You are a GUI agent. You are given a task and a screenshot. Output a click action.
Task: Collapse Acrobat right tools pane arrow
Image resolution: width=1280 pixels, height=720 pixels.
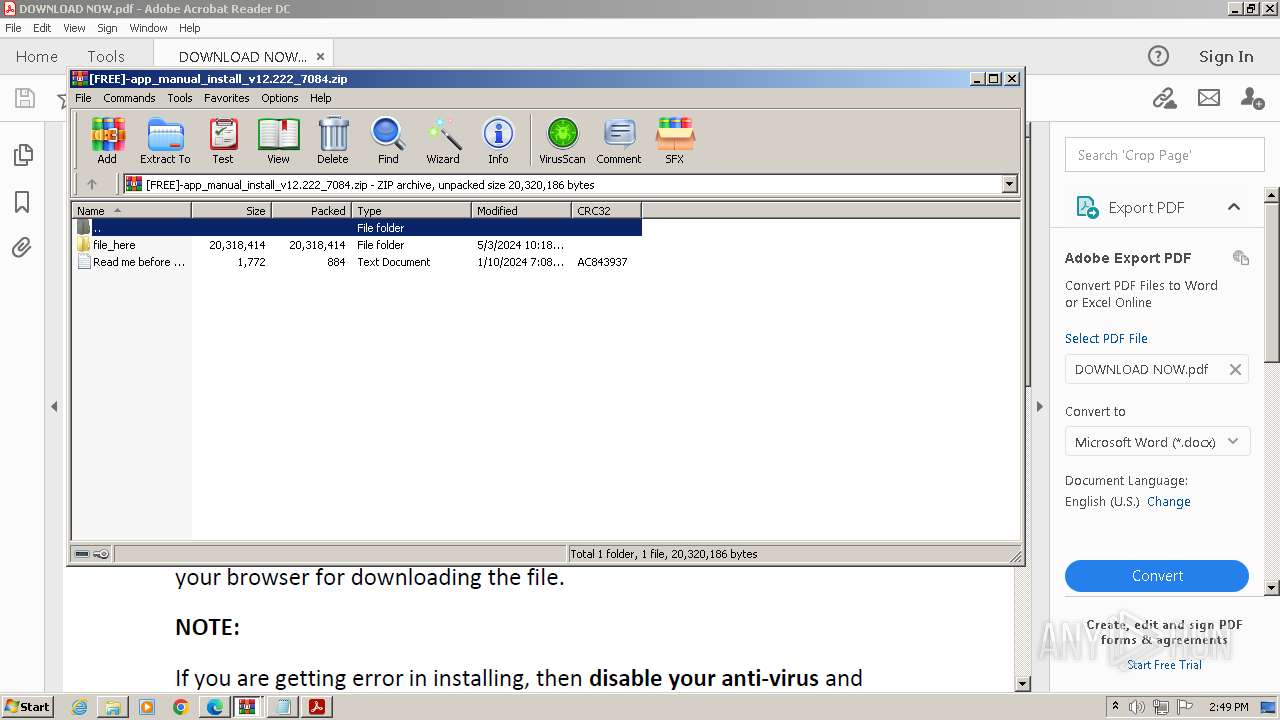tap(1039, 407)
